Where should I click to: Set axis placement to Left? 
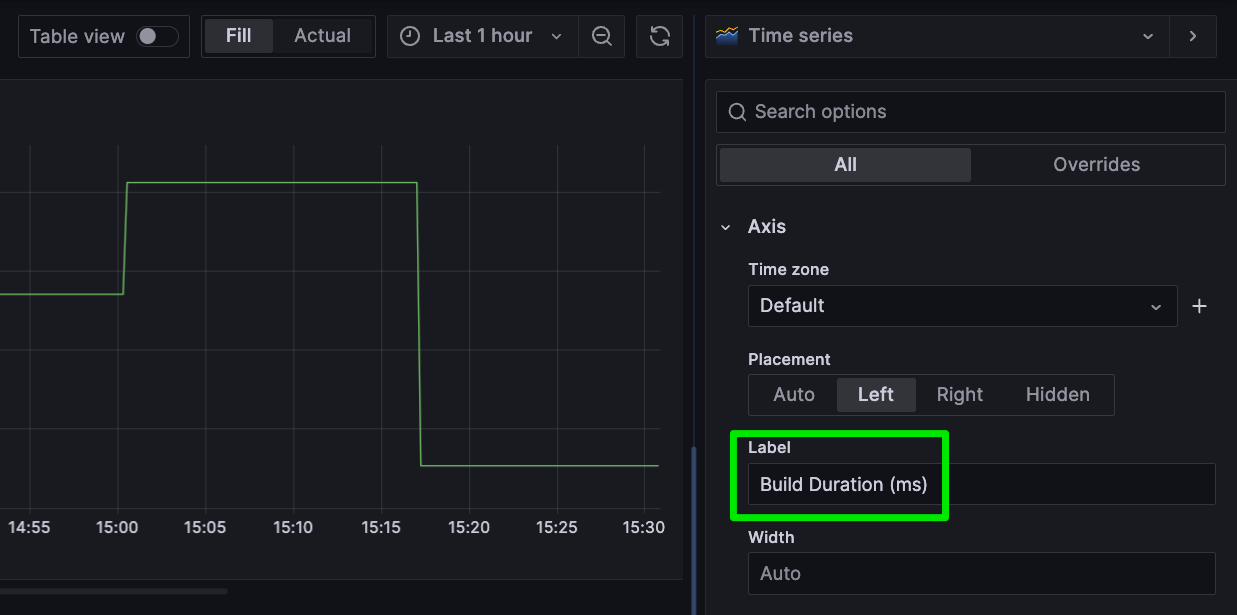pos(876,395)
